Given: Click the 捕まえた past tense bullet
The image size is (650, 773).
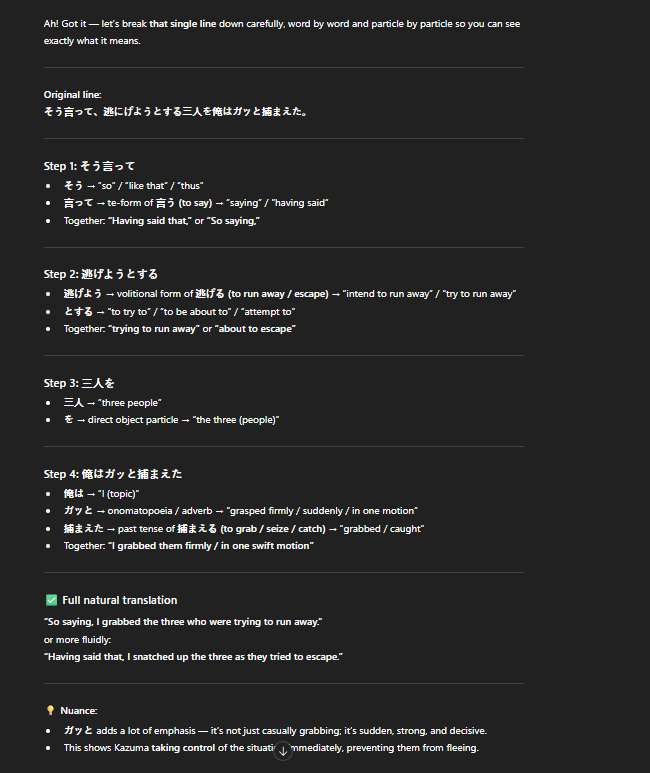Looking at the screenshot, I should tap(244, 529).
